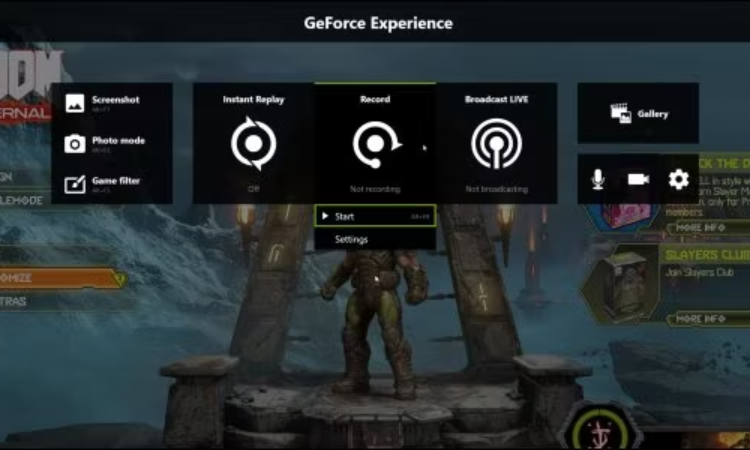The image size is (750, 450).
Task: Click Start in the Record menu
Action: tap(375, 216)
